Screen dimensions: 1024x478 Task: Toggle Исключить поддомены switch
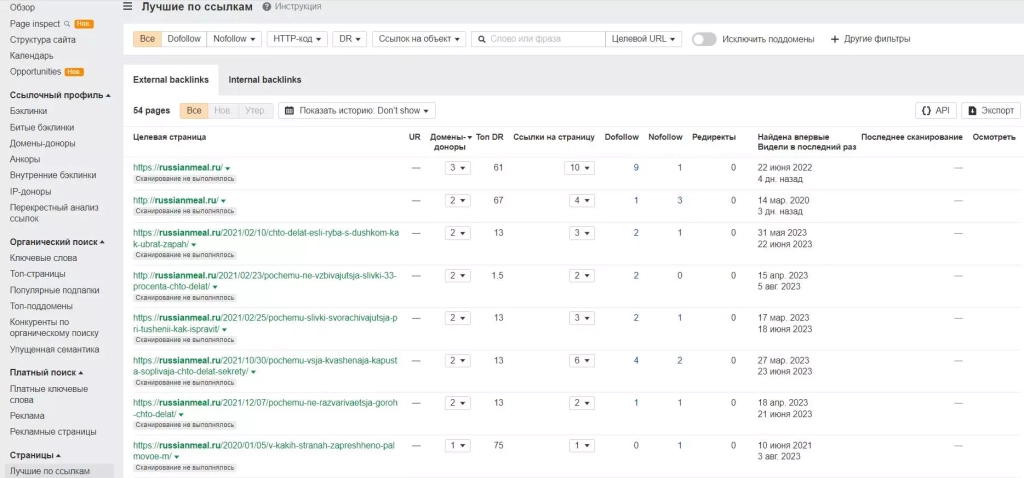[x=704, y=39]
